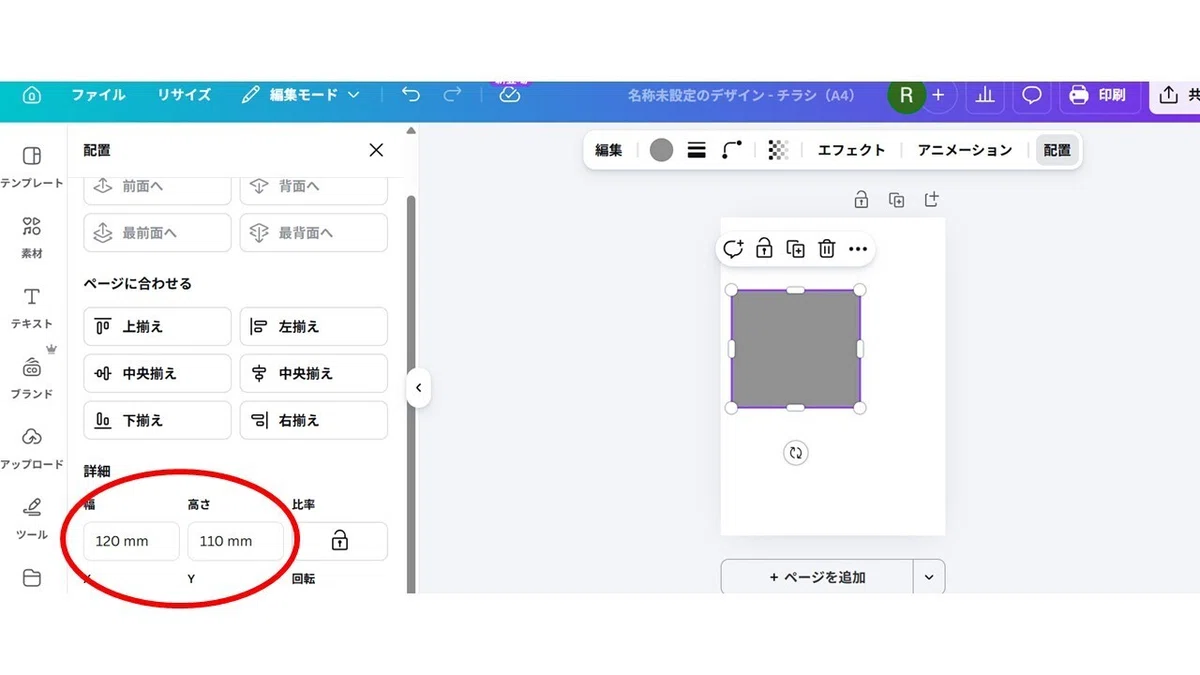This screenshot has width=1200, height=675.
Task: Open the 素材 elements panel
Action: pyautogui.click(x=32, y=237)
